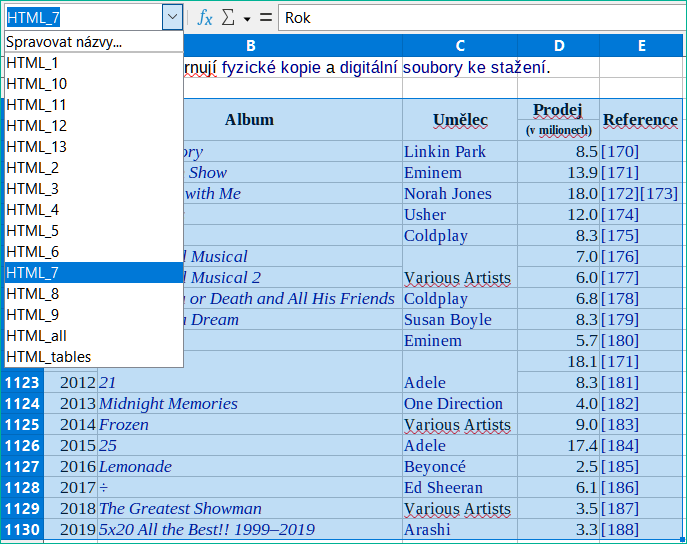Screen dimensions: 687x544
Task: Choose Spravovat názvy... in the name list
Action: click(x=94, y=42)
